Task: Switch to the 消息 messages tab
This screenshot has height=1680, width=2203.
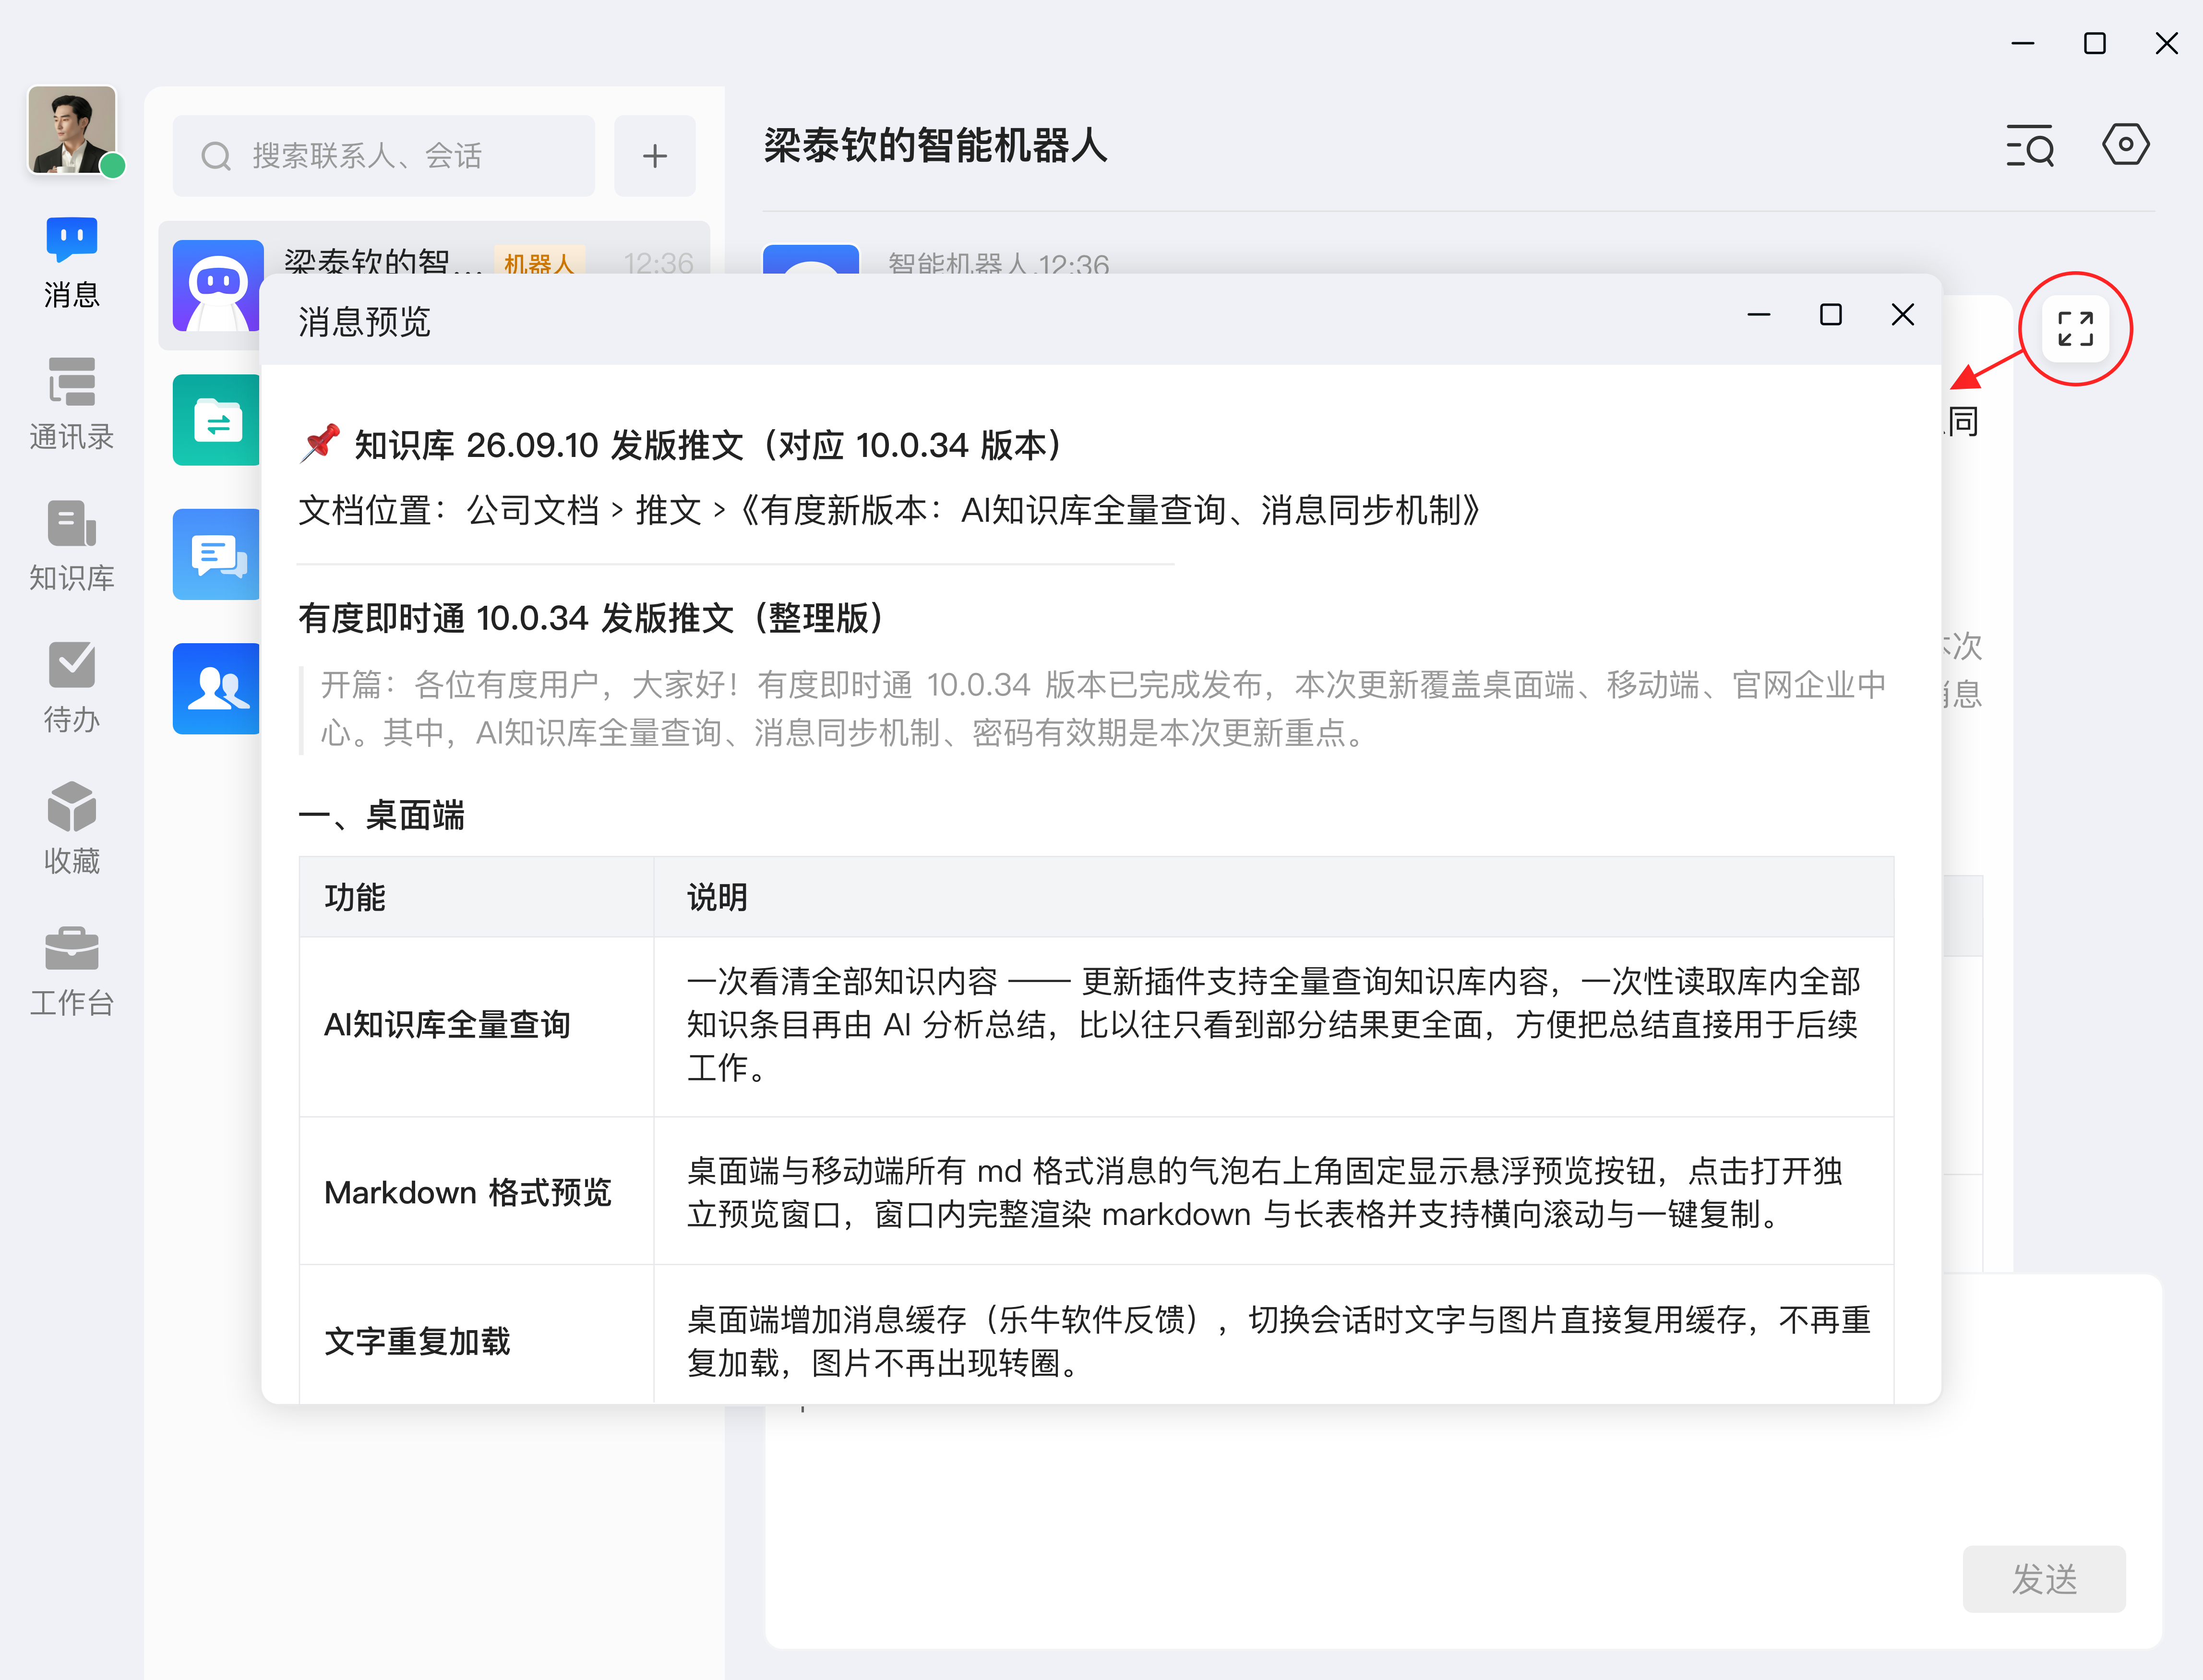Action: click(x=72, y=264)
